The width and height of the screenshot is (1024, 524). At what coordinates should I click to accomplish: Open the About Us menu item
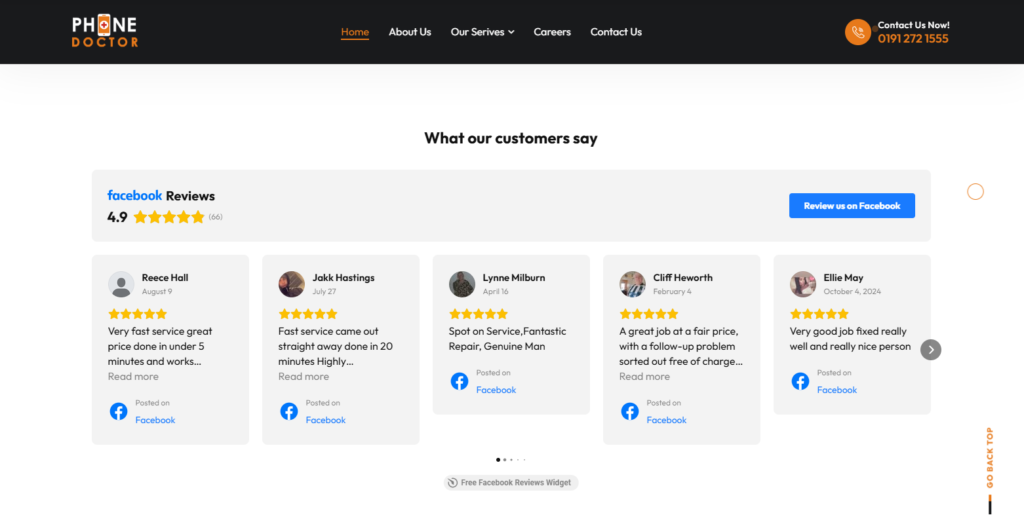click(410, 32)
